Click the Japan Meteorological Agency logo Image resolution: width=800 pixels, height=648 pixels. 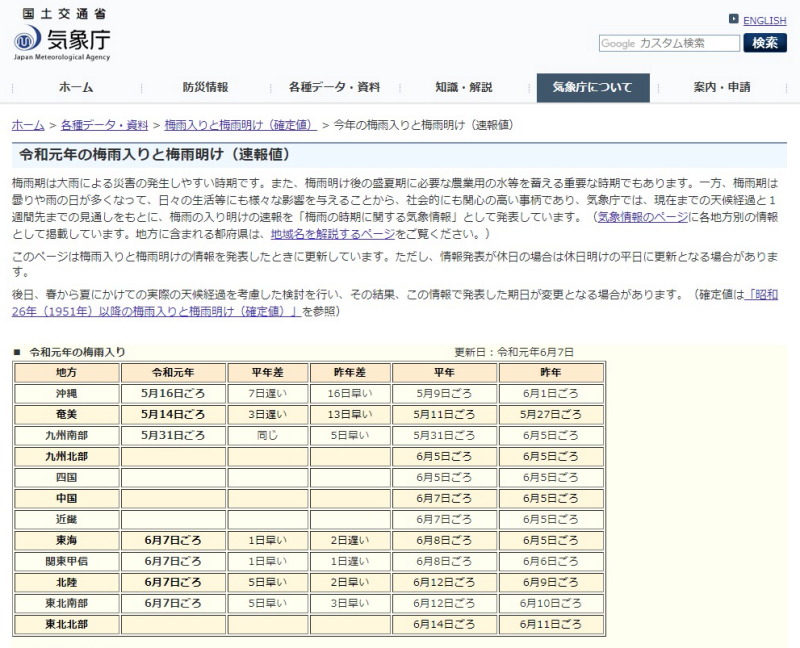point(62,36)
